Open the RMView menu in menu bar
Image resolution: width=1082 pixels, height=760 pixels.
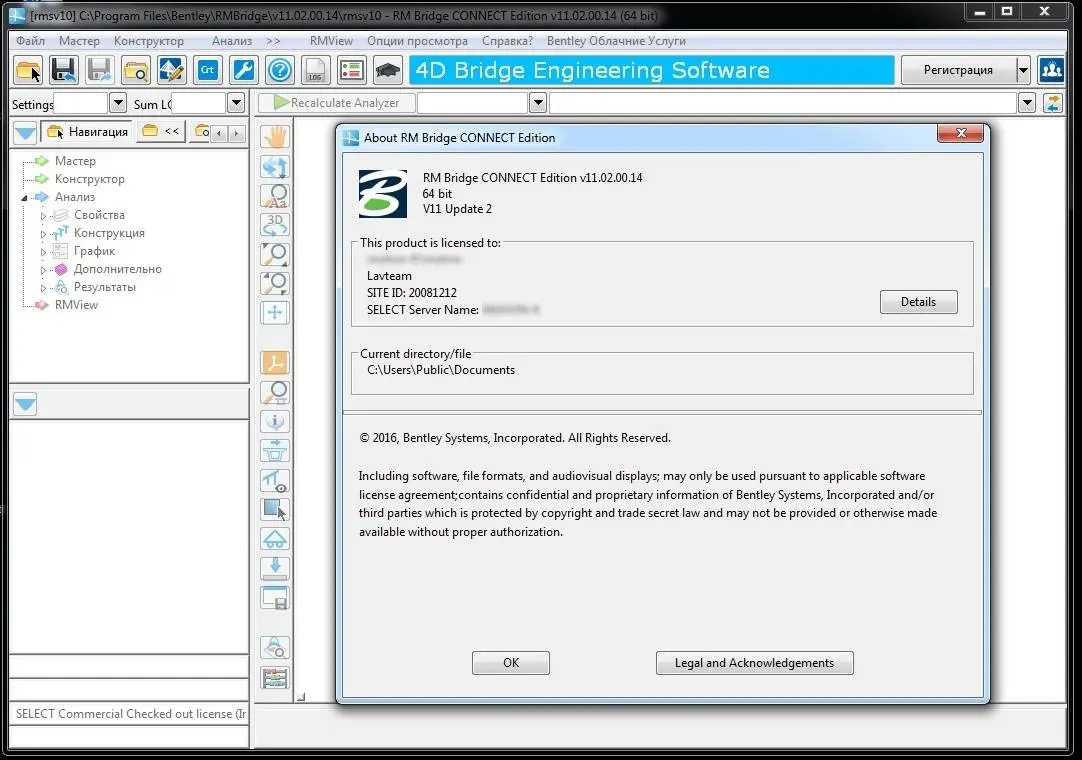(x=331, y=41)
